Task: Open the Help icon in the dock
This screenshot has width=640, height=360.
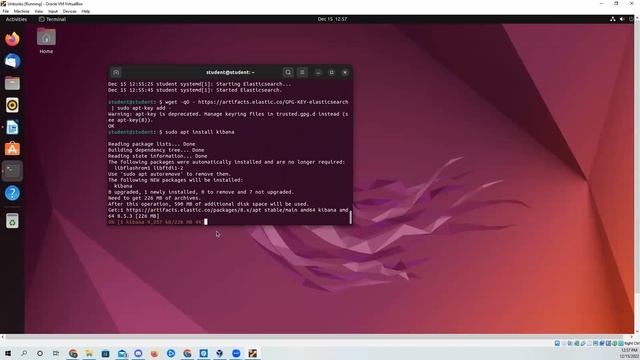Action: click(x=12, y=193)
